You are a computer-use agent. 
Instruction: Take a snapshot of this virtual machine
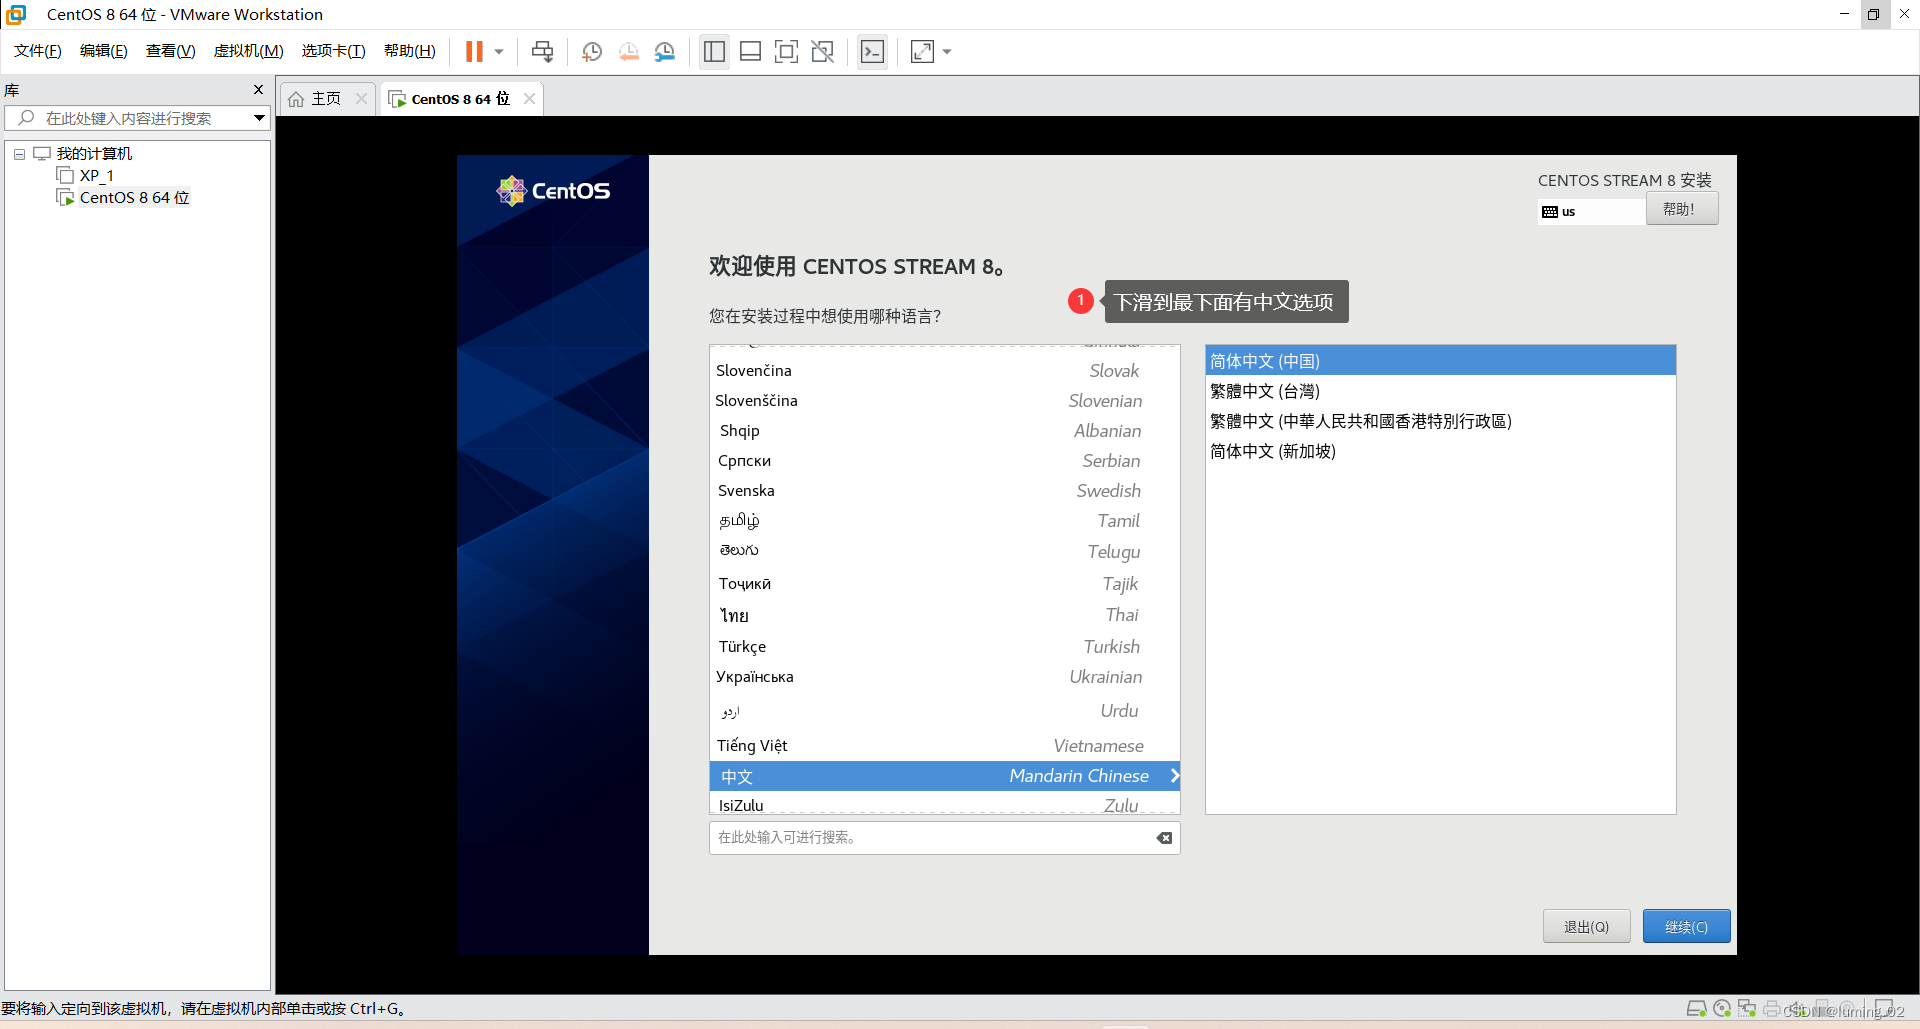click(x=592, y=51)
